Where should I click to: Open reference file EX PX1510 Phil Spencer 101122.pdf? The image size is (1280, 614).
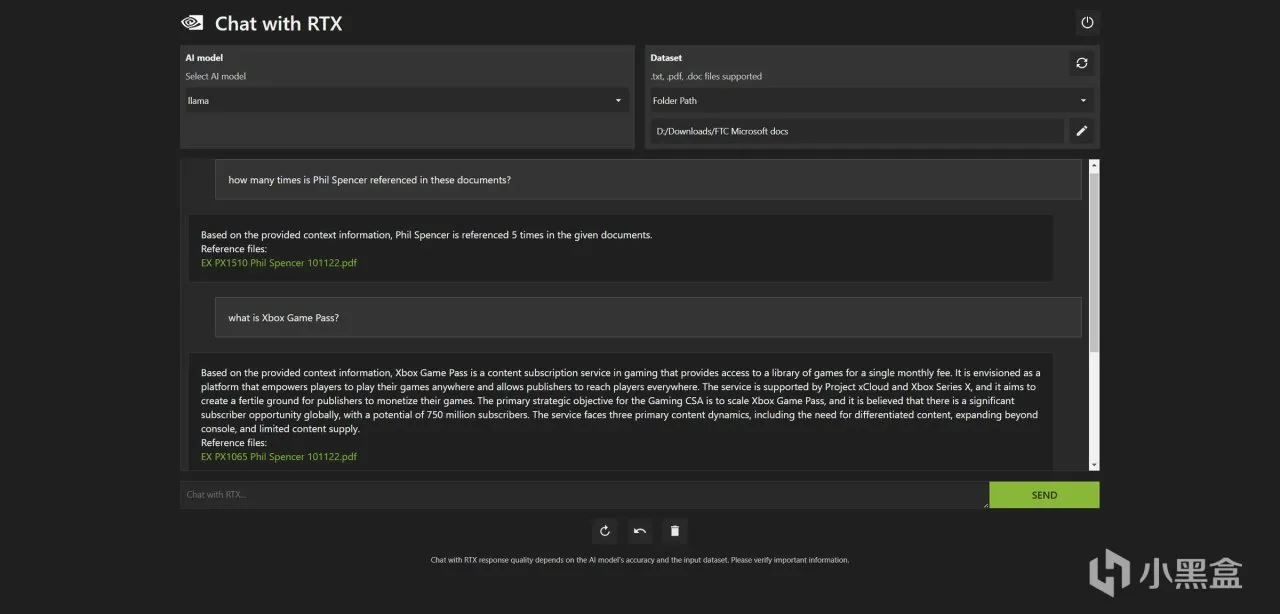point(279,263)
